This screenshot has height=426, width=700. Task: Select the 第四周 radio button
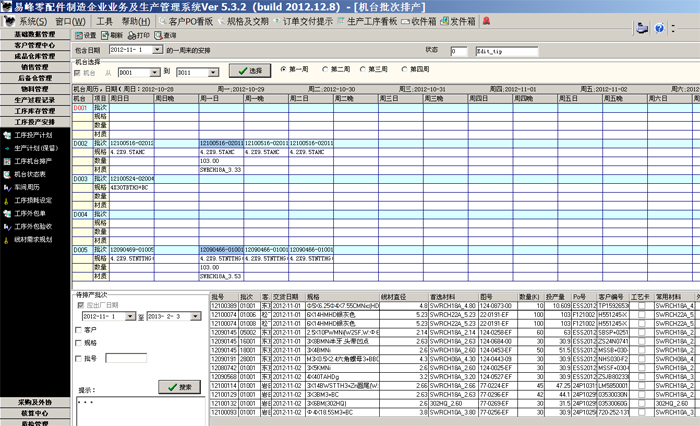(x=406, y=69)
